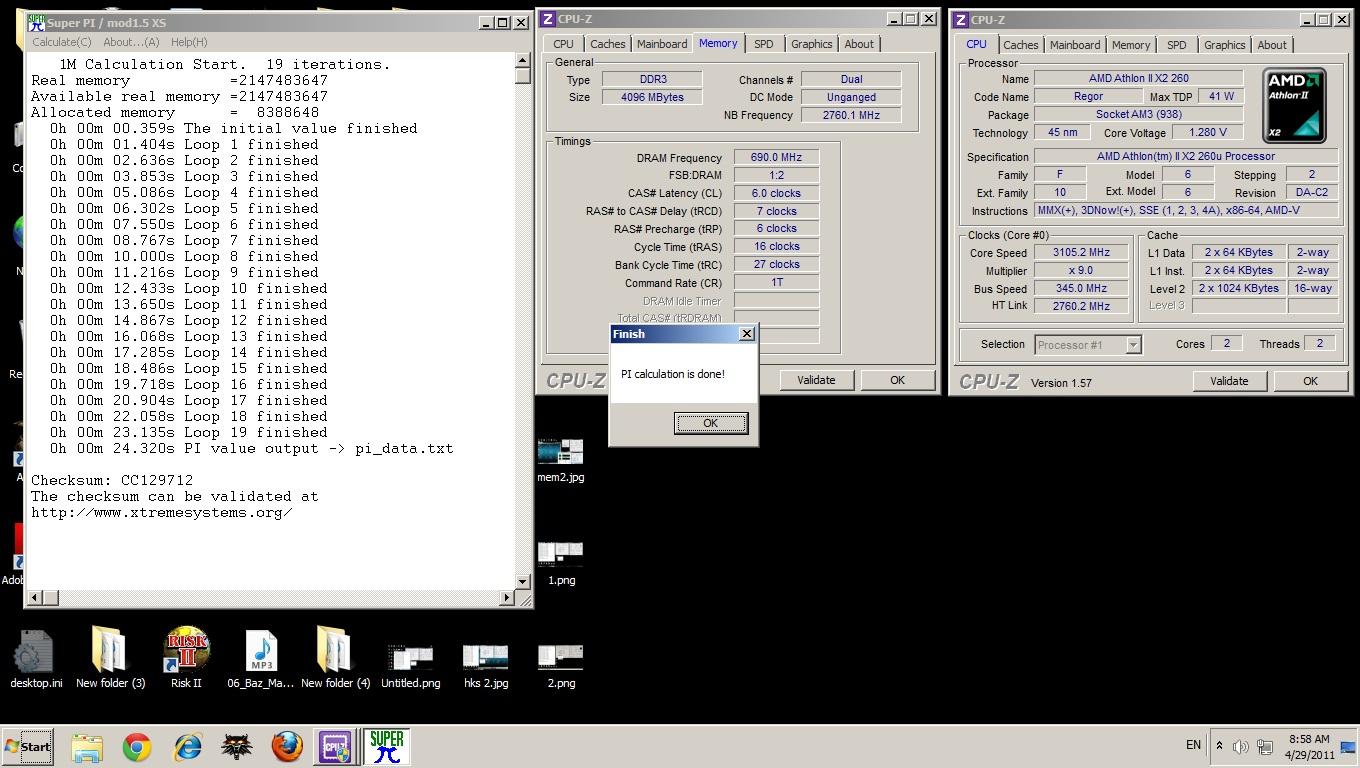Open 1.png desktop thumbnail
The height and width of the screenshot is (768, 1360).
click(561, 563)
